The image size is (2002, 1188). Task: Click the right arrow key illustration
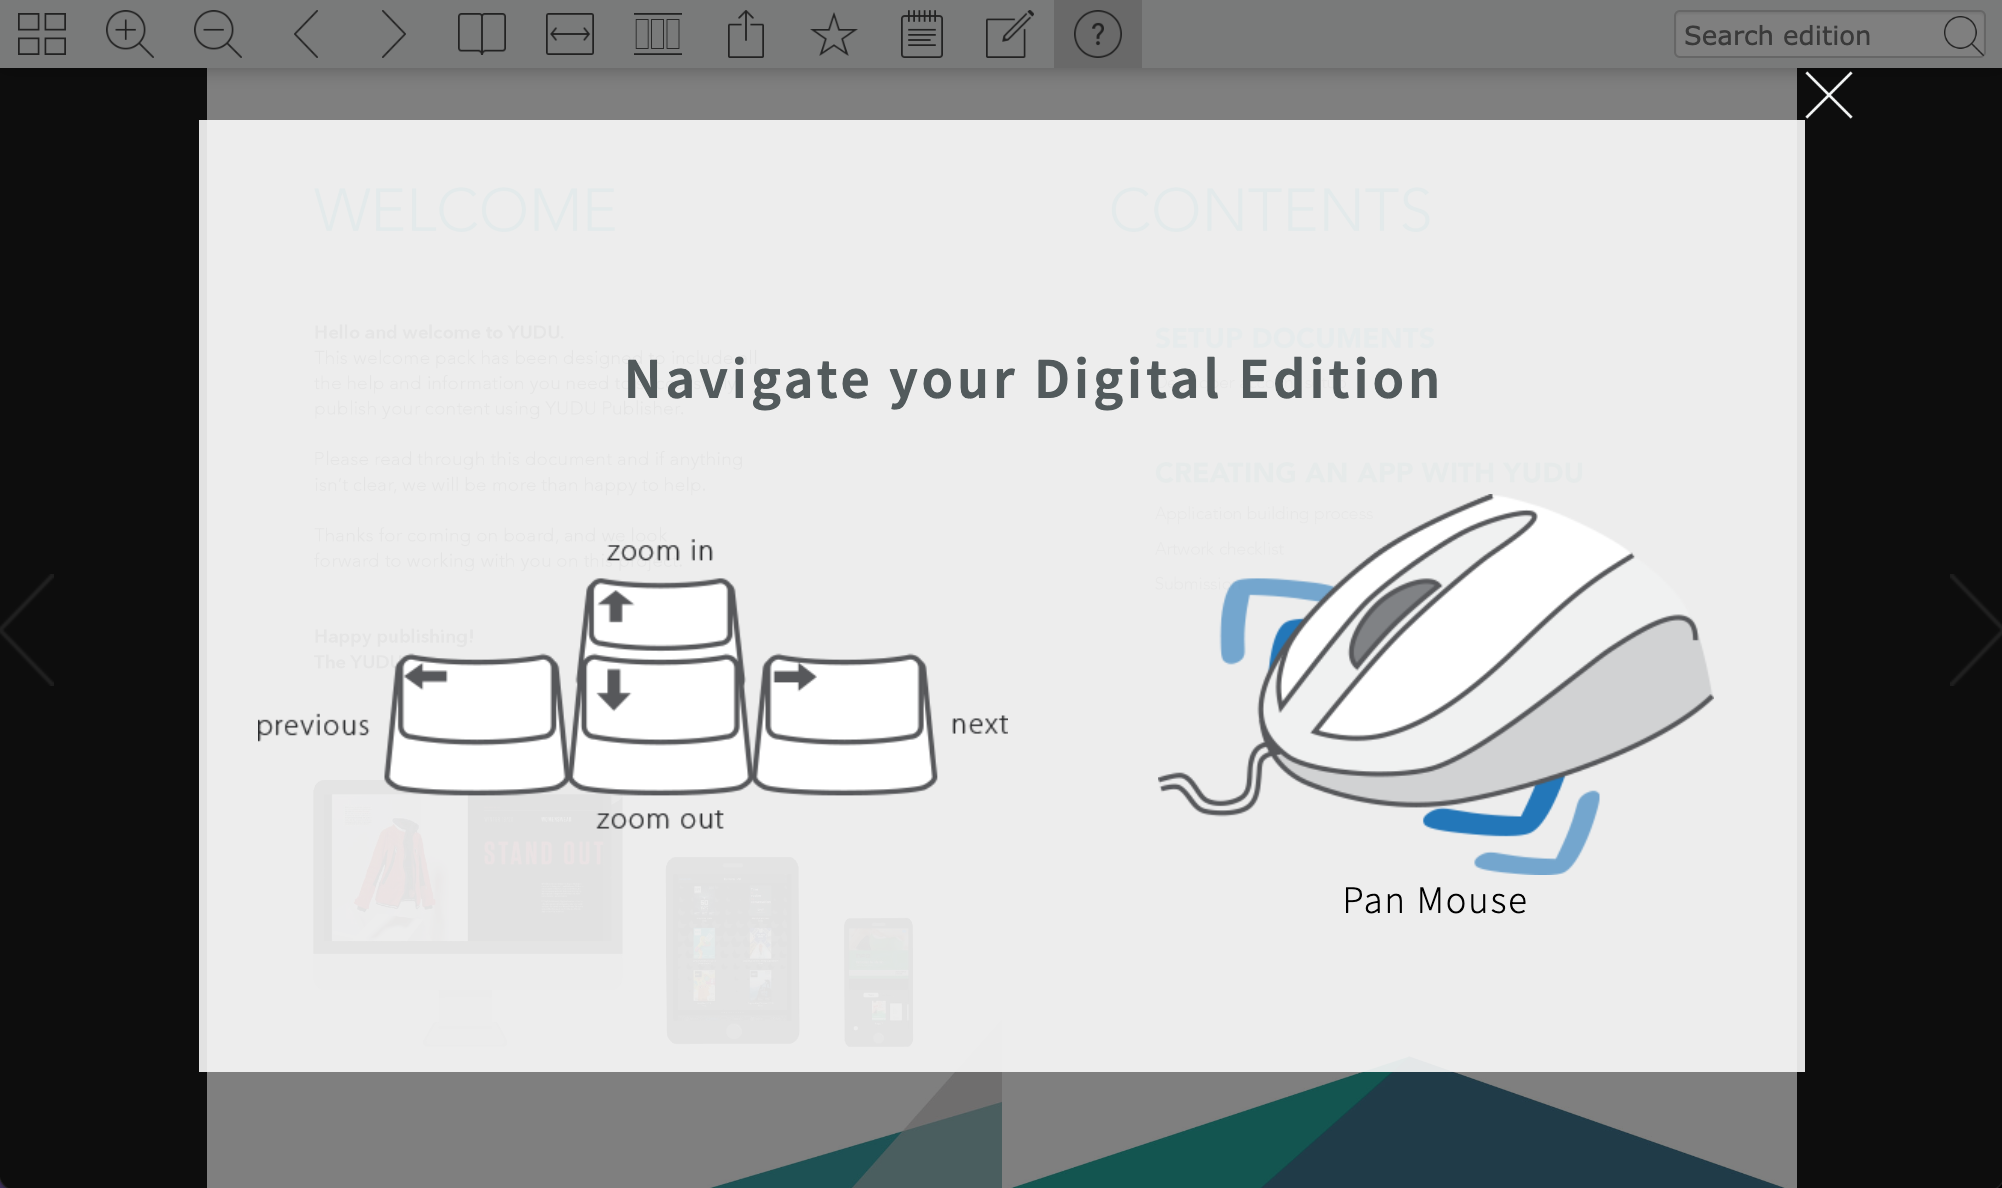(x=845, y=724)
